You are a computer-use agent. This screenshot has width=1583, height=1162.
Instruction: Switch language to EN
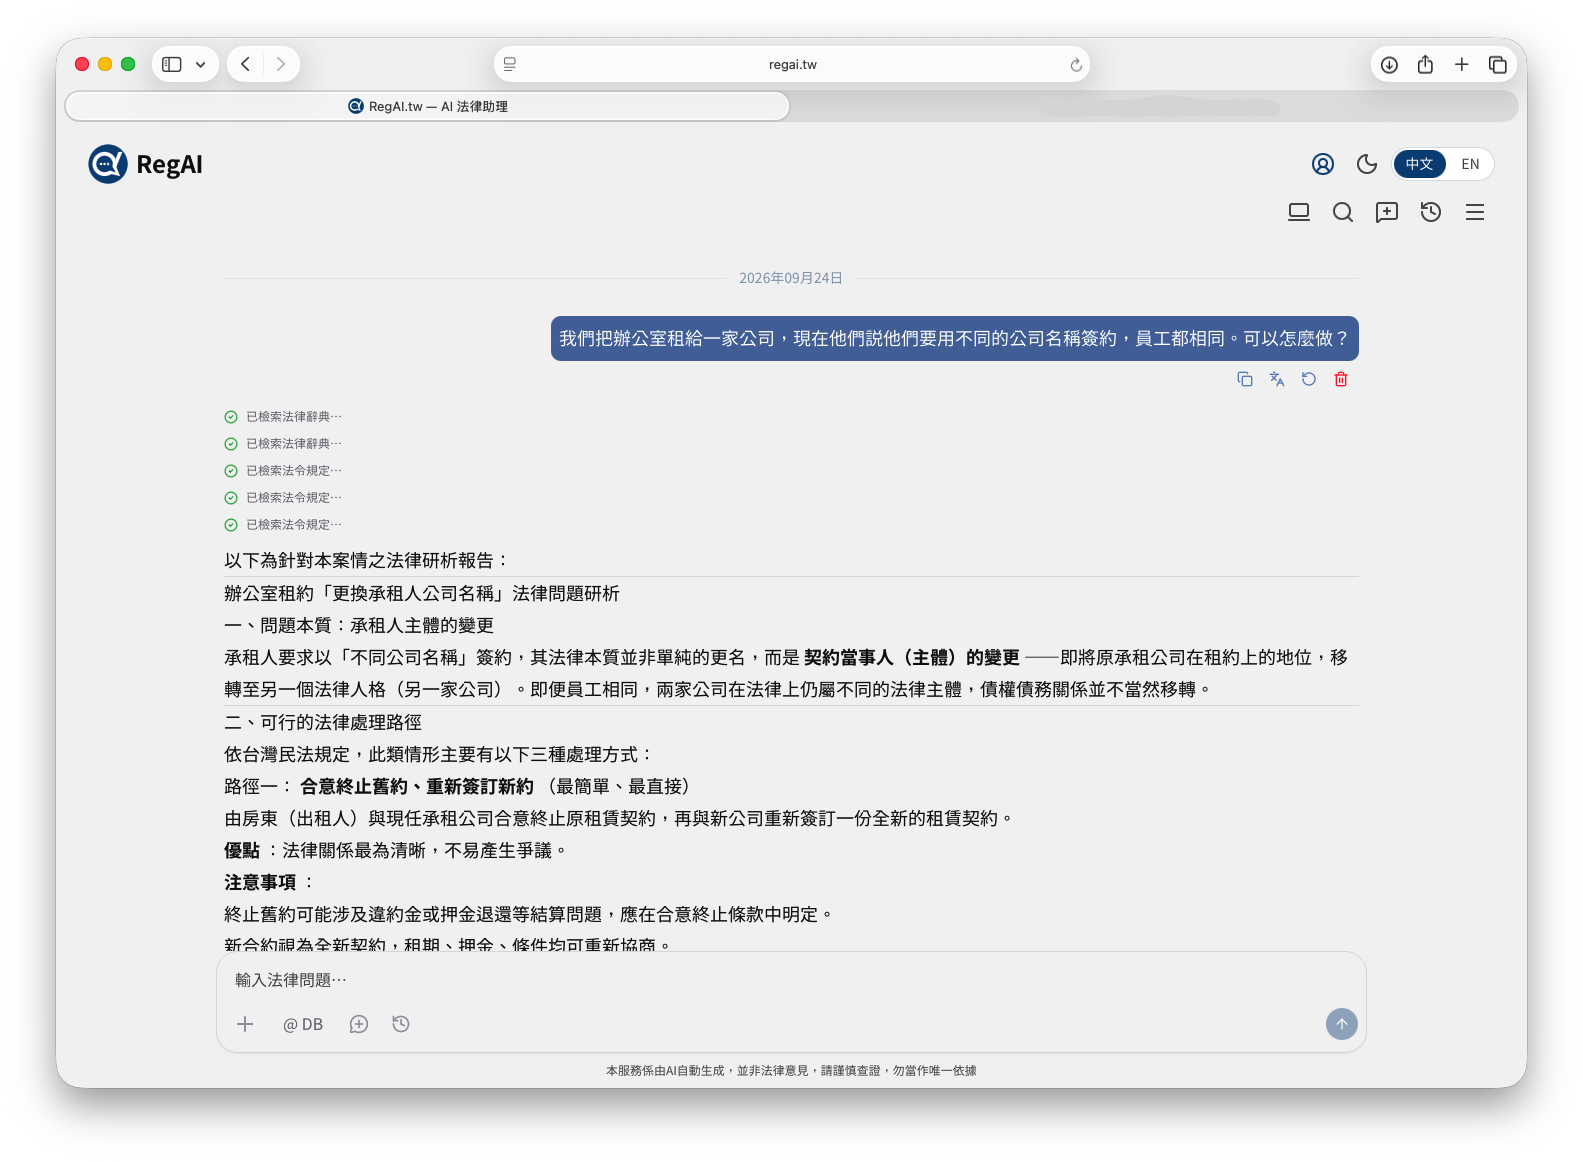1469,164
